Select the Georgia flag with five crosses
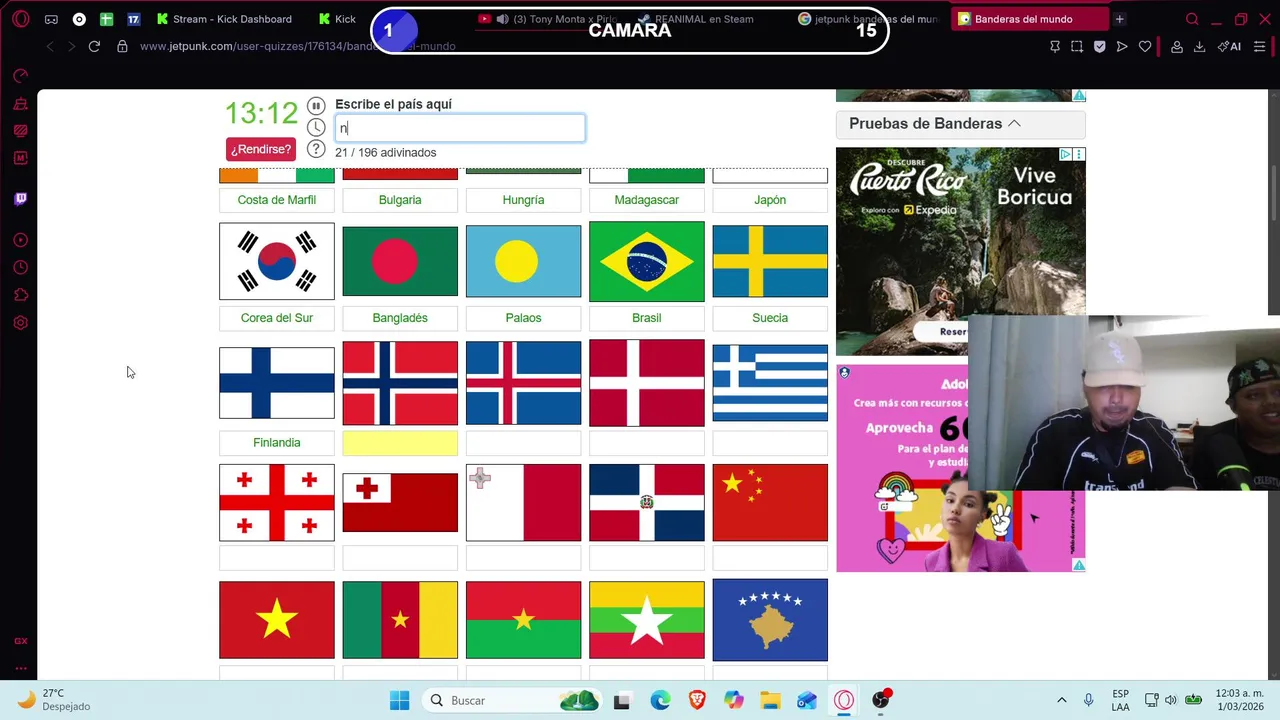This screenshot has height=720, width=1280. pyautogui.click(x=277, y=502)
